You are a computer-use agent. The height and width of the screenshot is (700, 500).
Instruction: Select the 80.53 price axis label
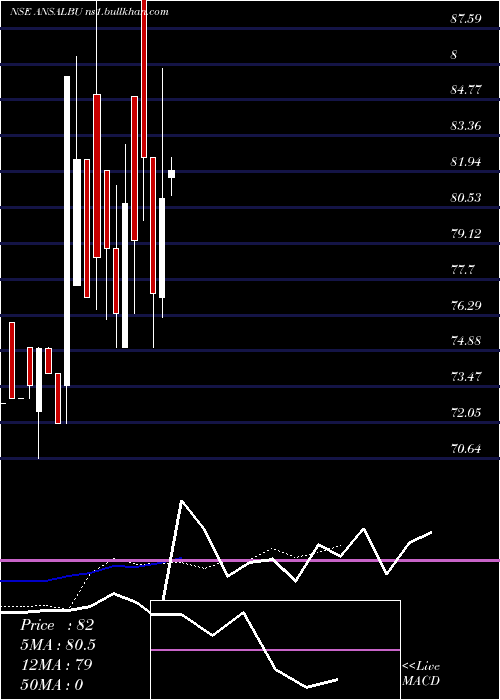coord(466,197)
